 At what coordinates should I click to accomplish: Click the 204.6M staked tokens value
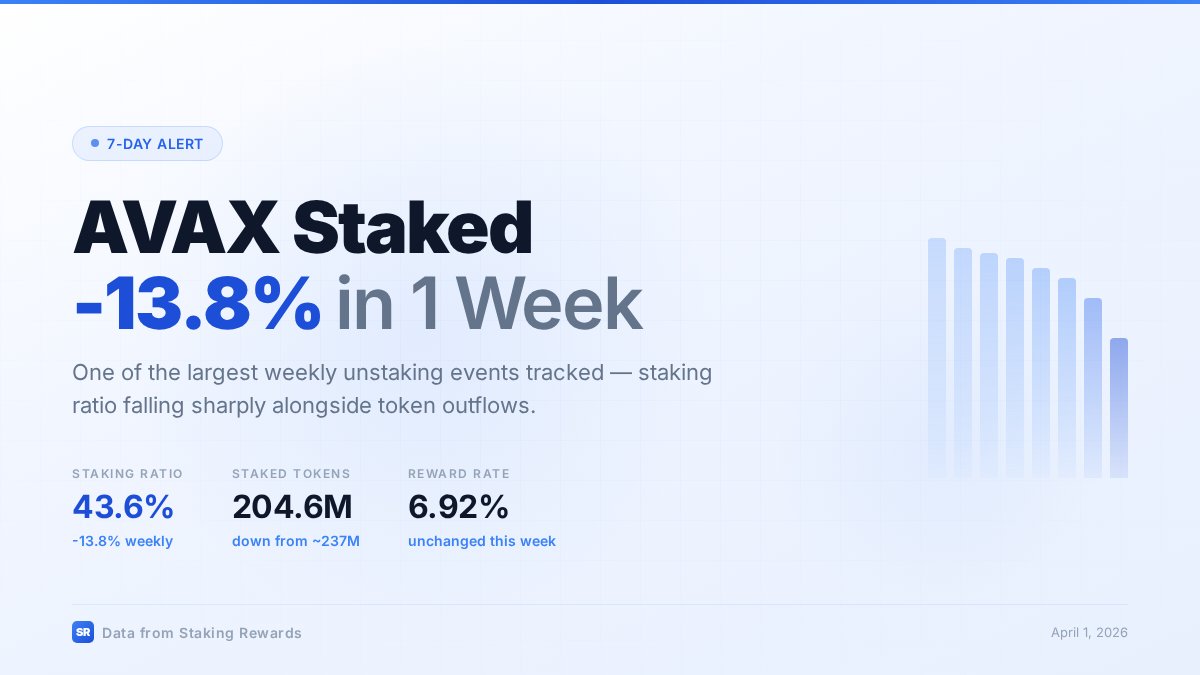click(292, 507)
